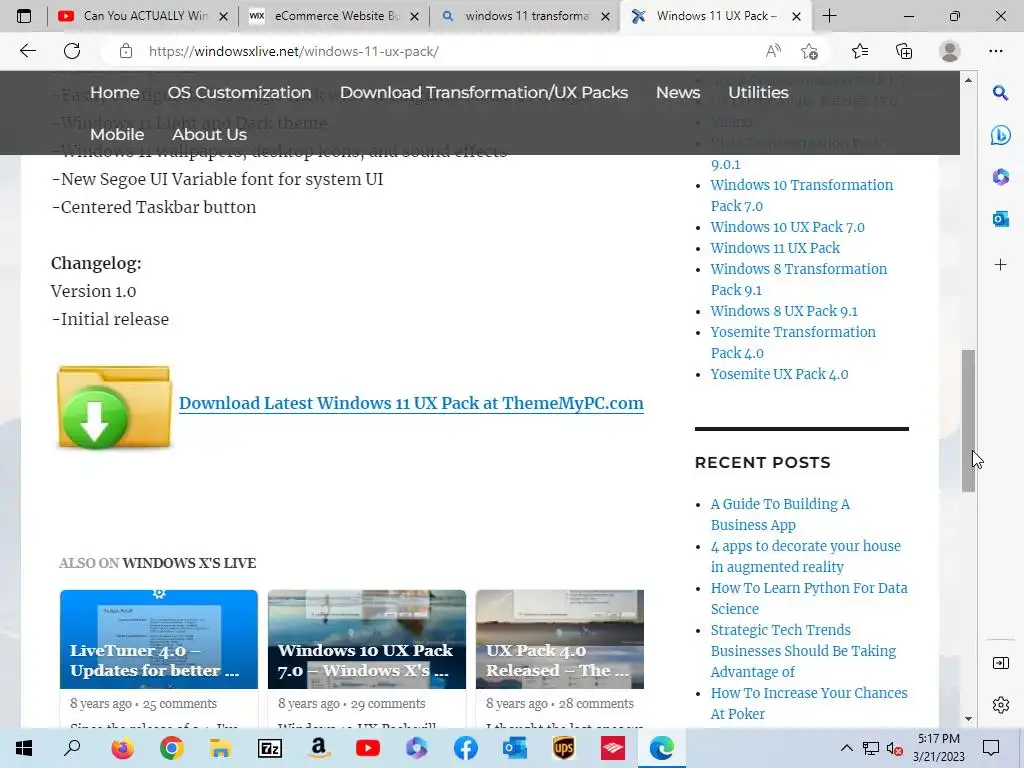Add this page to favorites with star-plus icon
The height and width of the screenshot is (768, 1024).
810,51
